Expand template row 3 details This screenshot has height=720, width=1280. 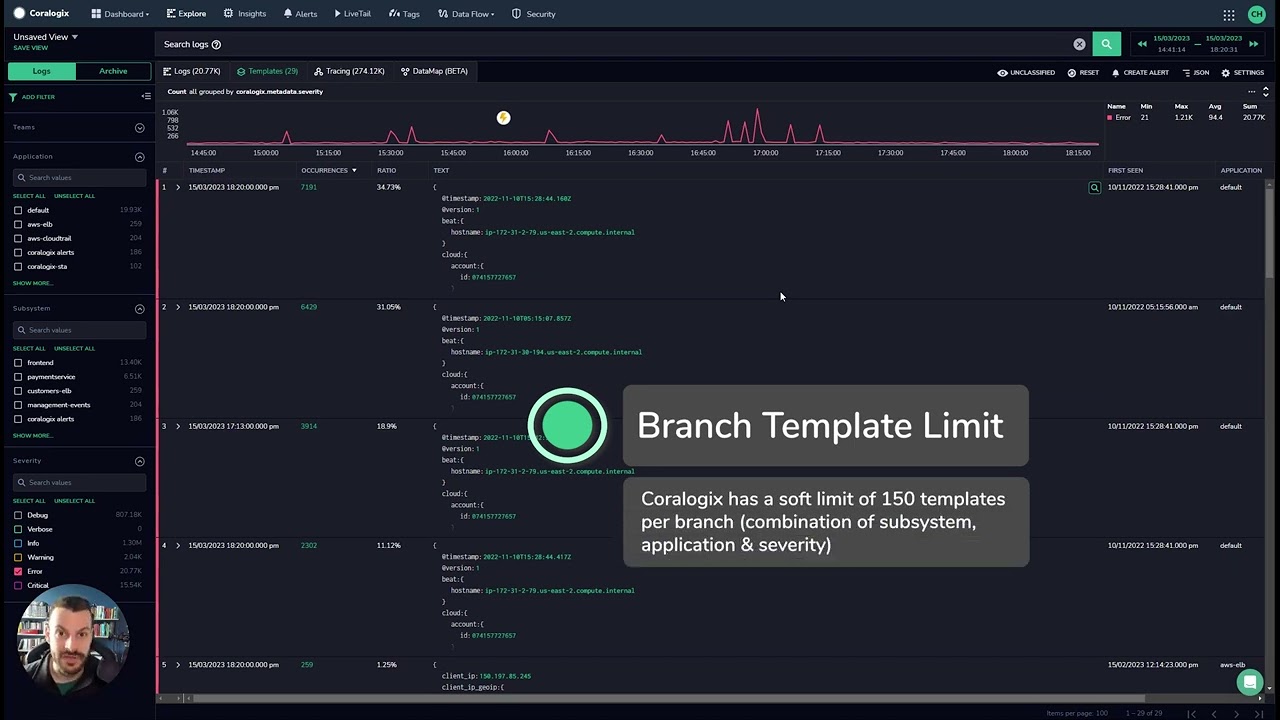coord(178,426)
